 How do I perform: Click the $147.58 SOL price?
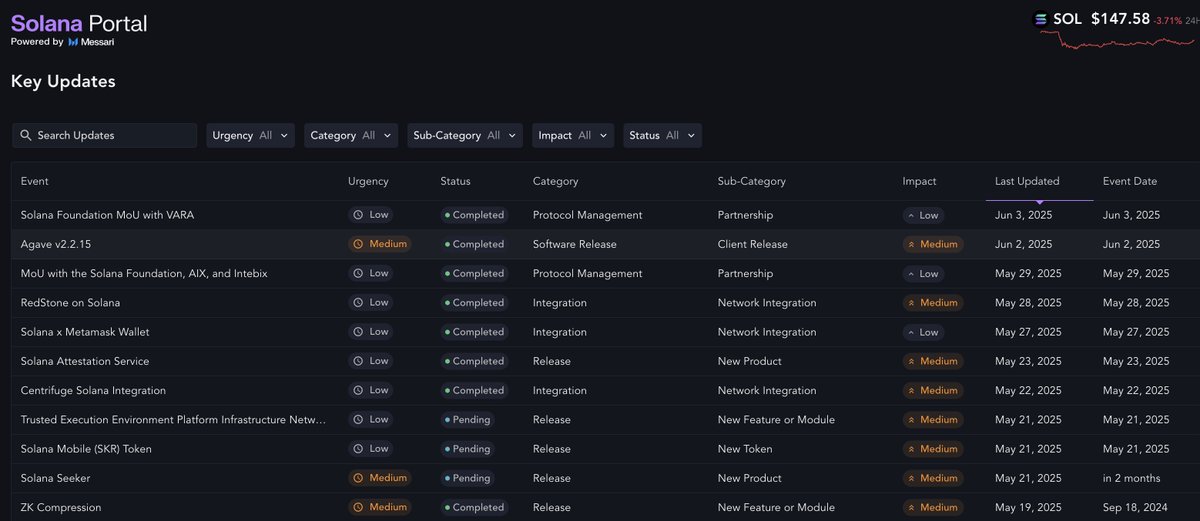pos(1121,19)
